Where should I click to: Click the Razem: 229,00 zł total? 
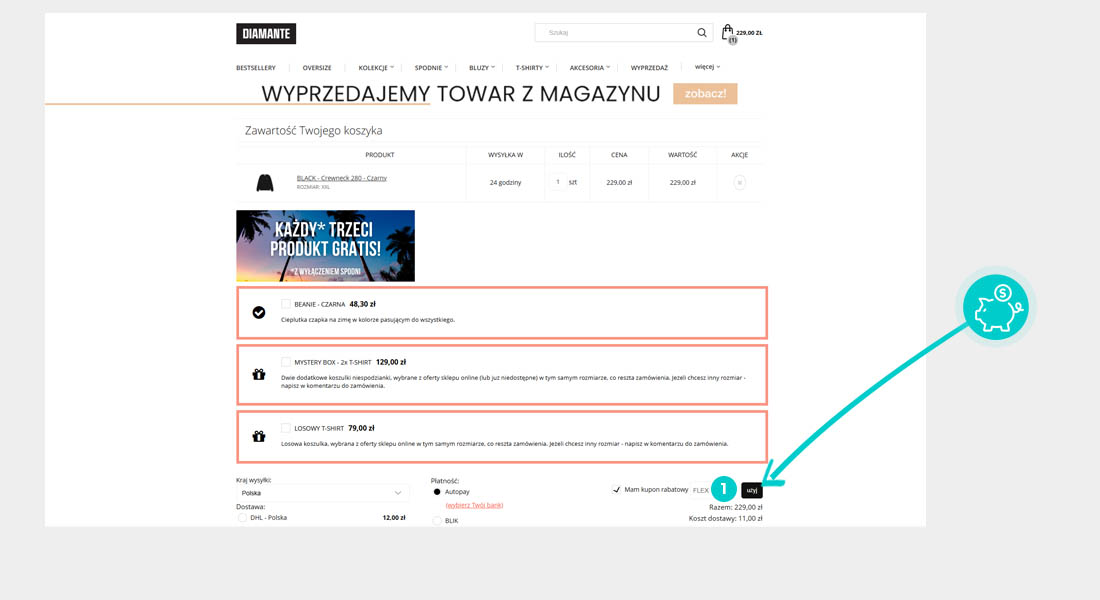(x=735, y=507)
